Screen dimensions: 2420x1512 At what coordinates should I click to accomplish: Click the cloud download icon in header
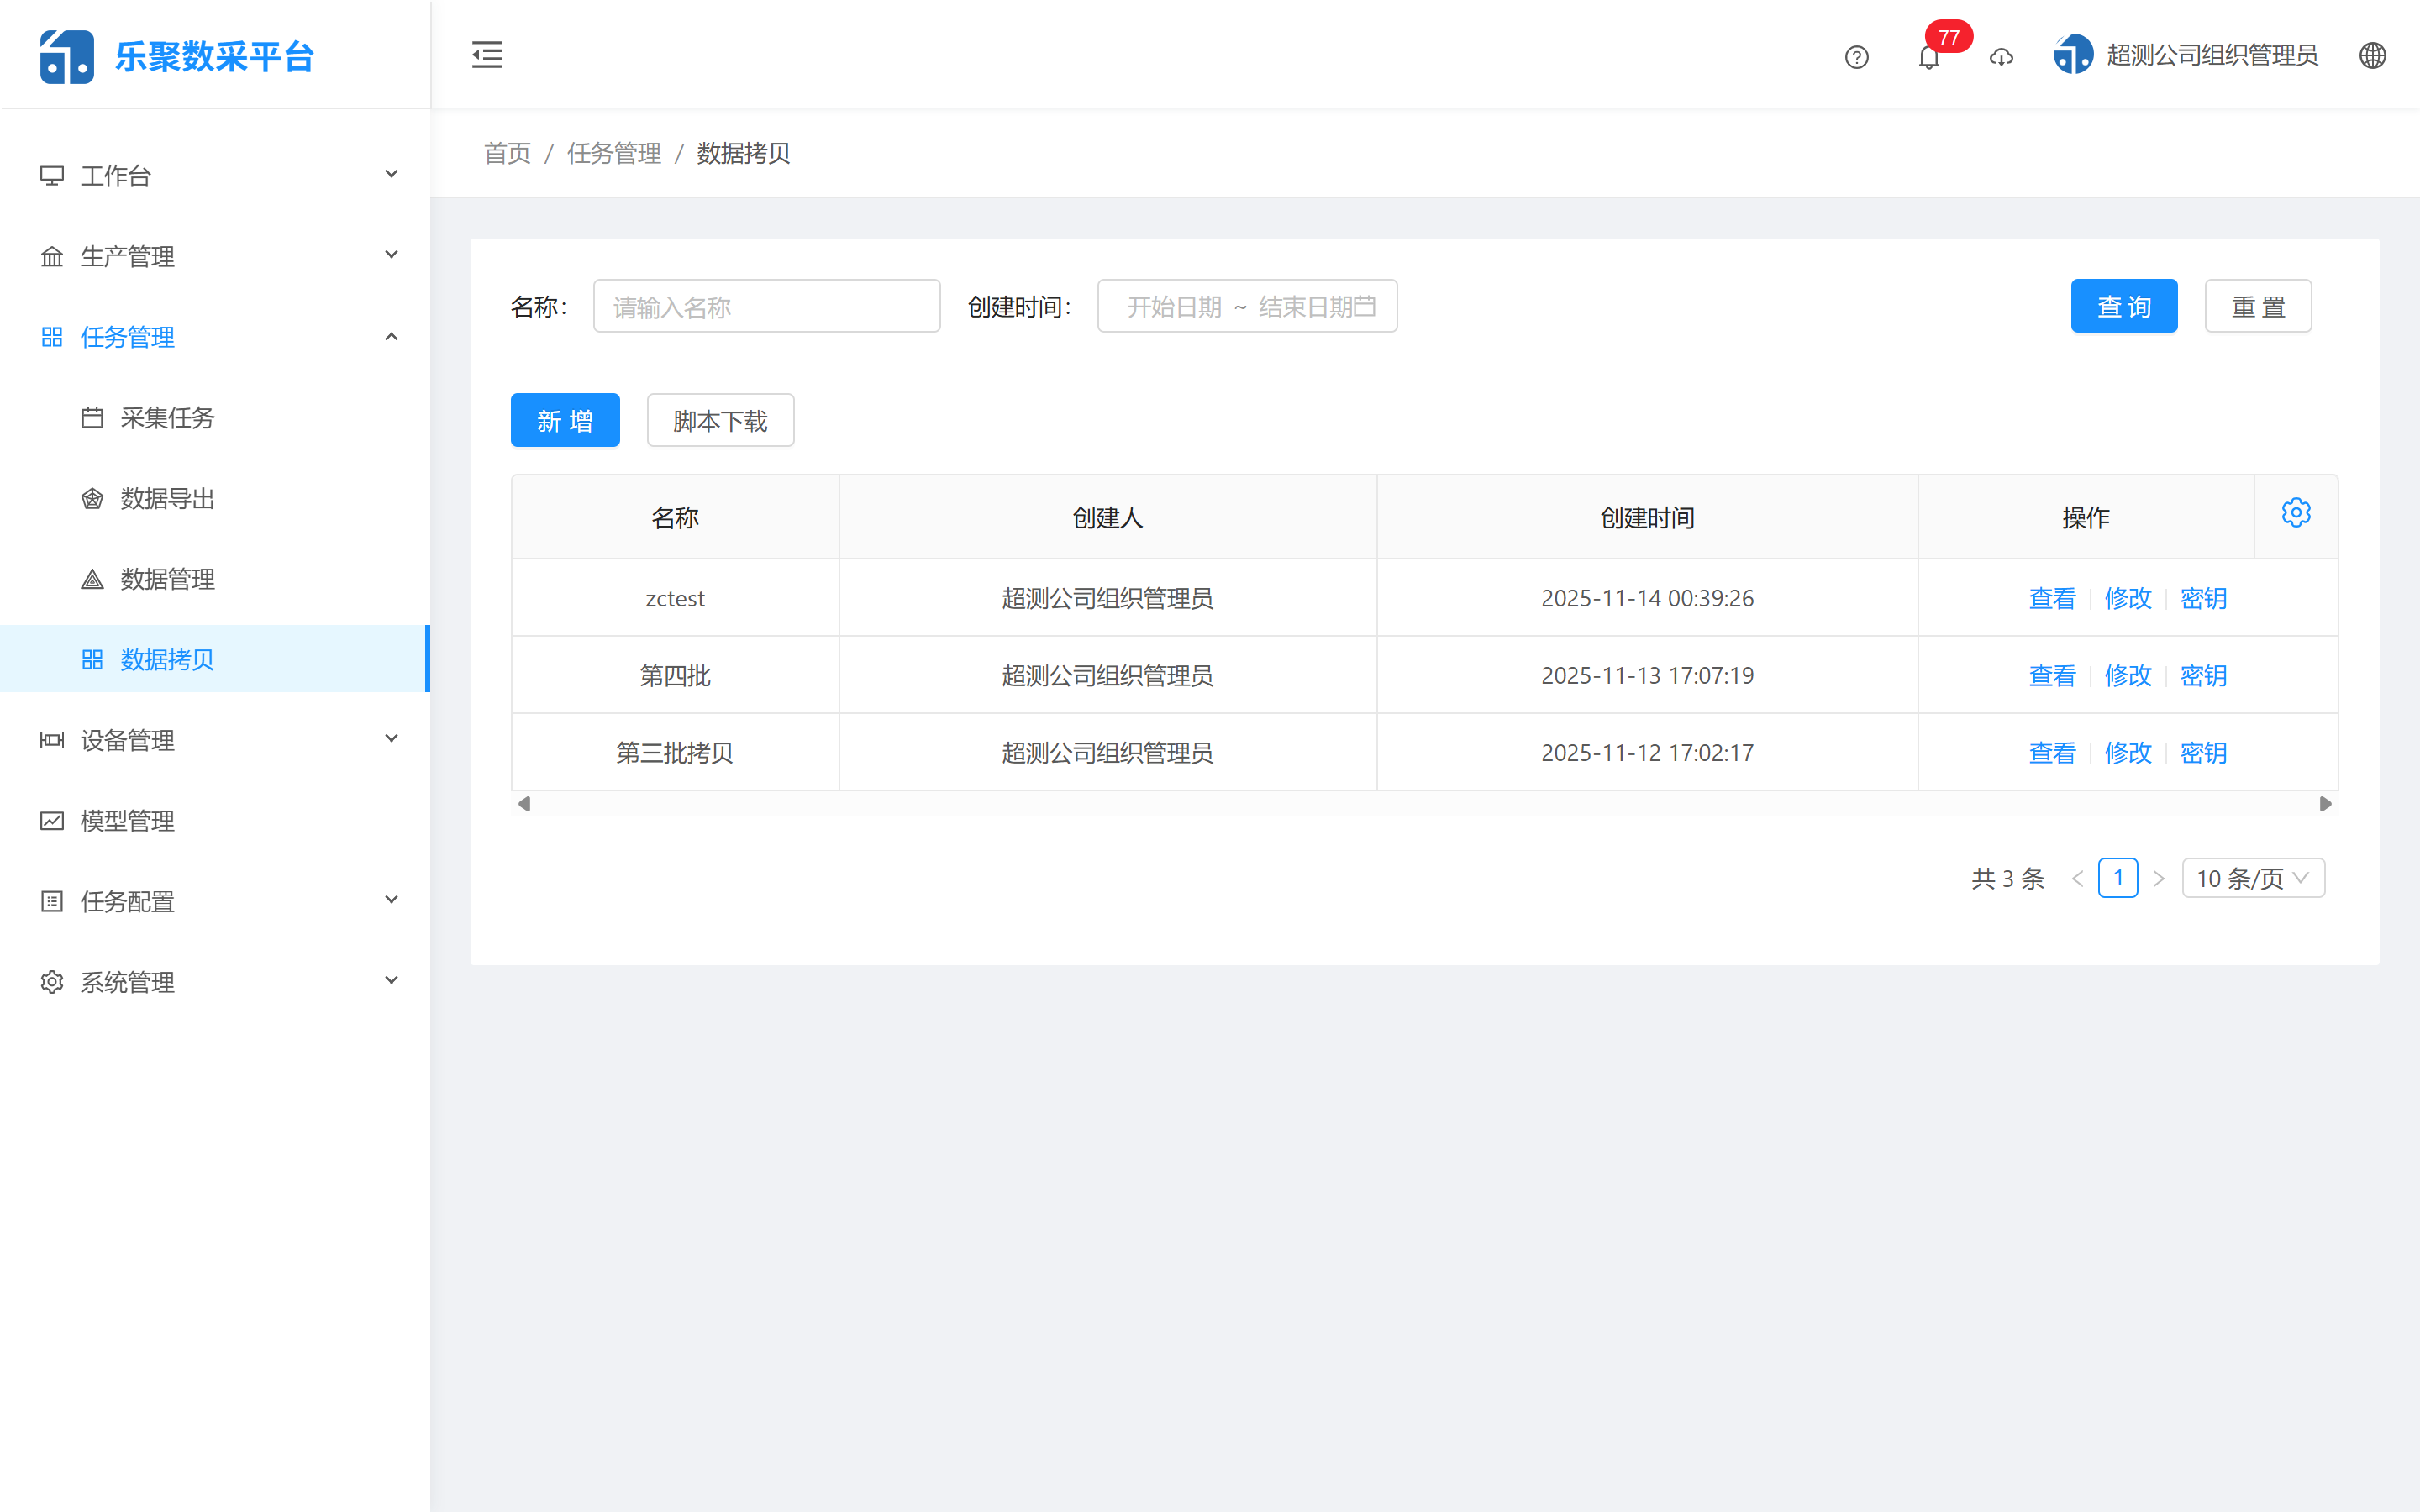coord(2001,58)
